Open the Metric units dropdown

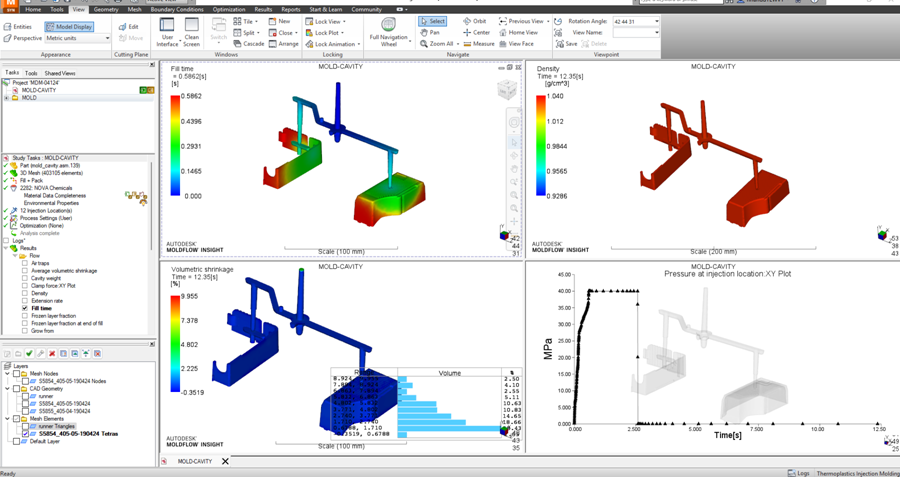point(77,38)
